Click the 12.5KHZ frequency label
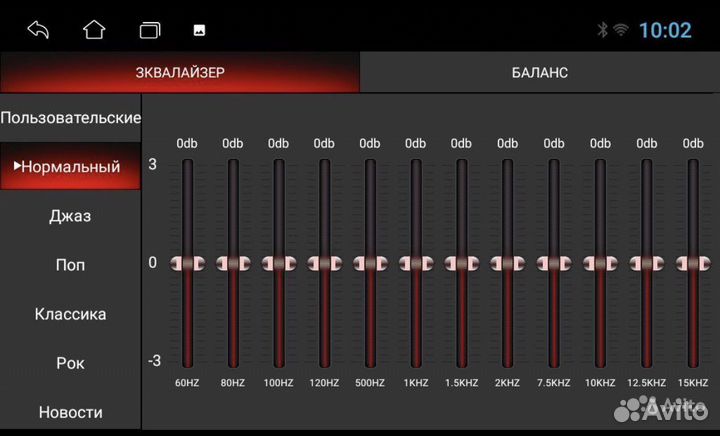Viewport: 720px width, 436px height. (x=647, y=383)
